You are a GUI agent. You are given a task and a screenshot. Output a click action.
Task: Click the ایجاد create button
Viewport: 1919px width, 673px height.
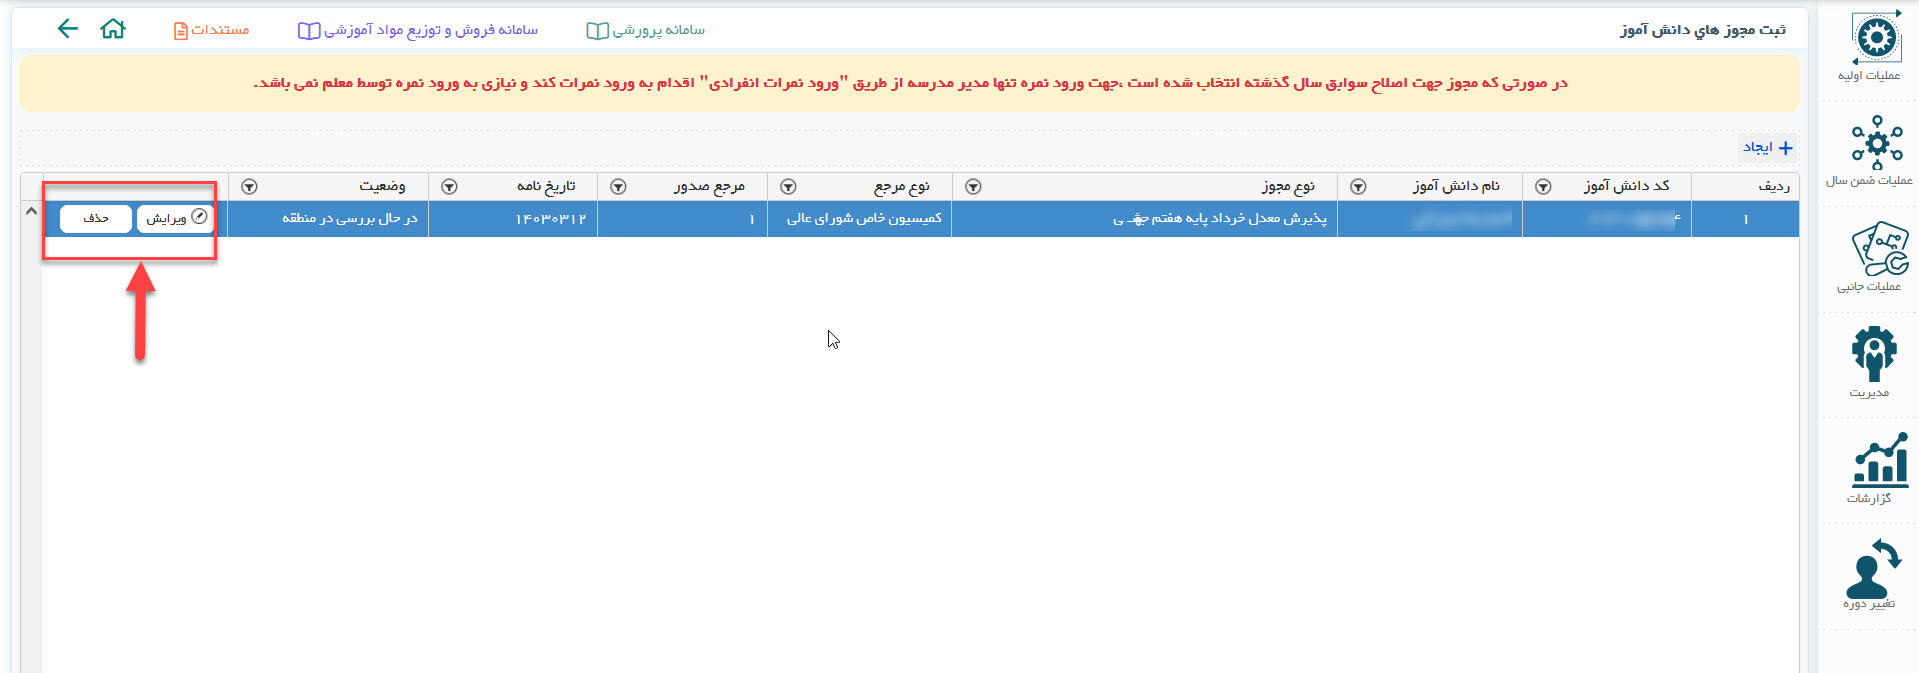[1767, 148]
